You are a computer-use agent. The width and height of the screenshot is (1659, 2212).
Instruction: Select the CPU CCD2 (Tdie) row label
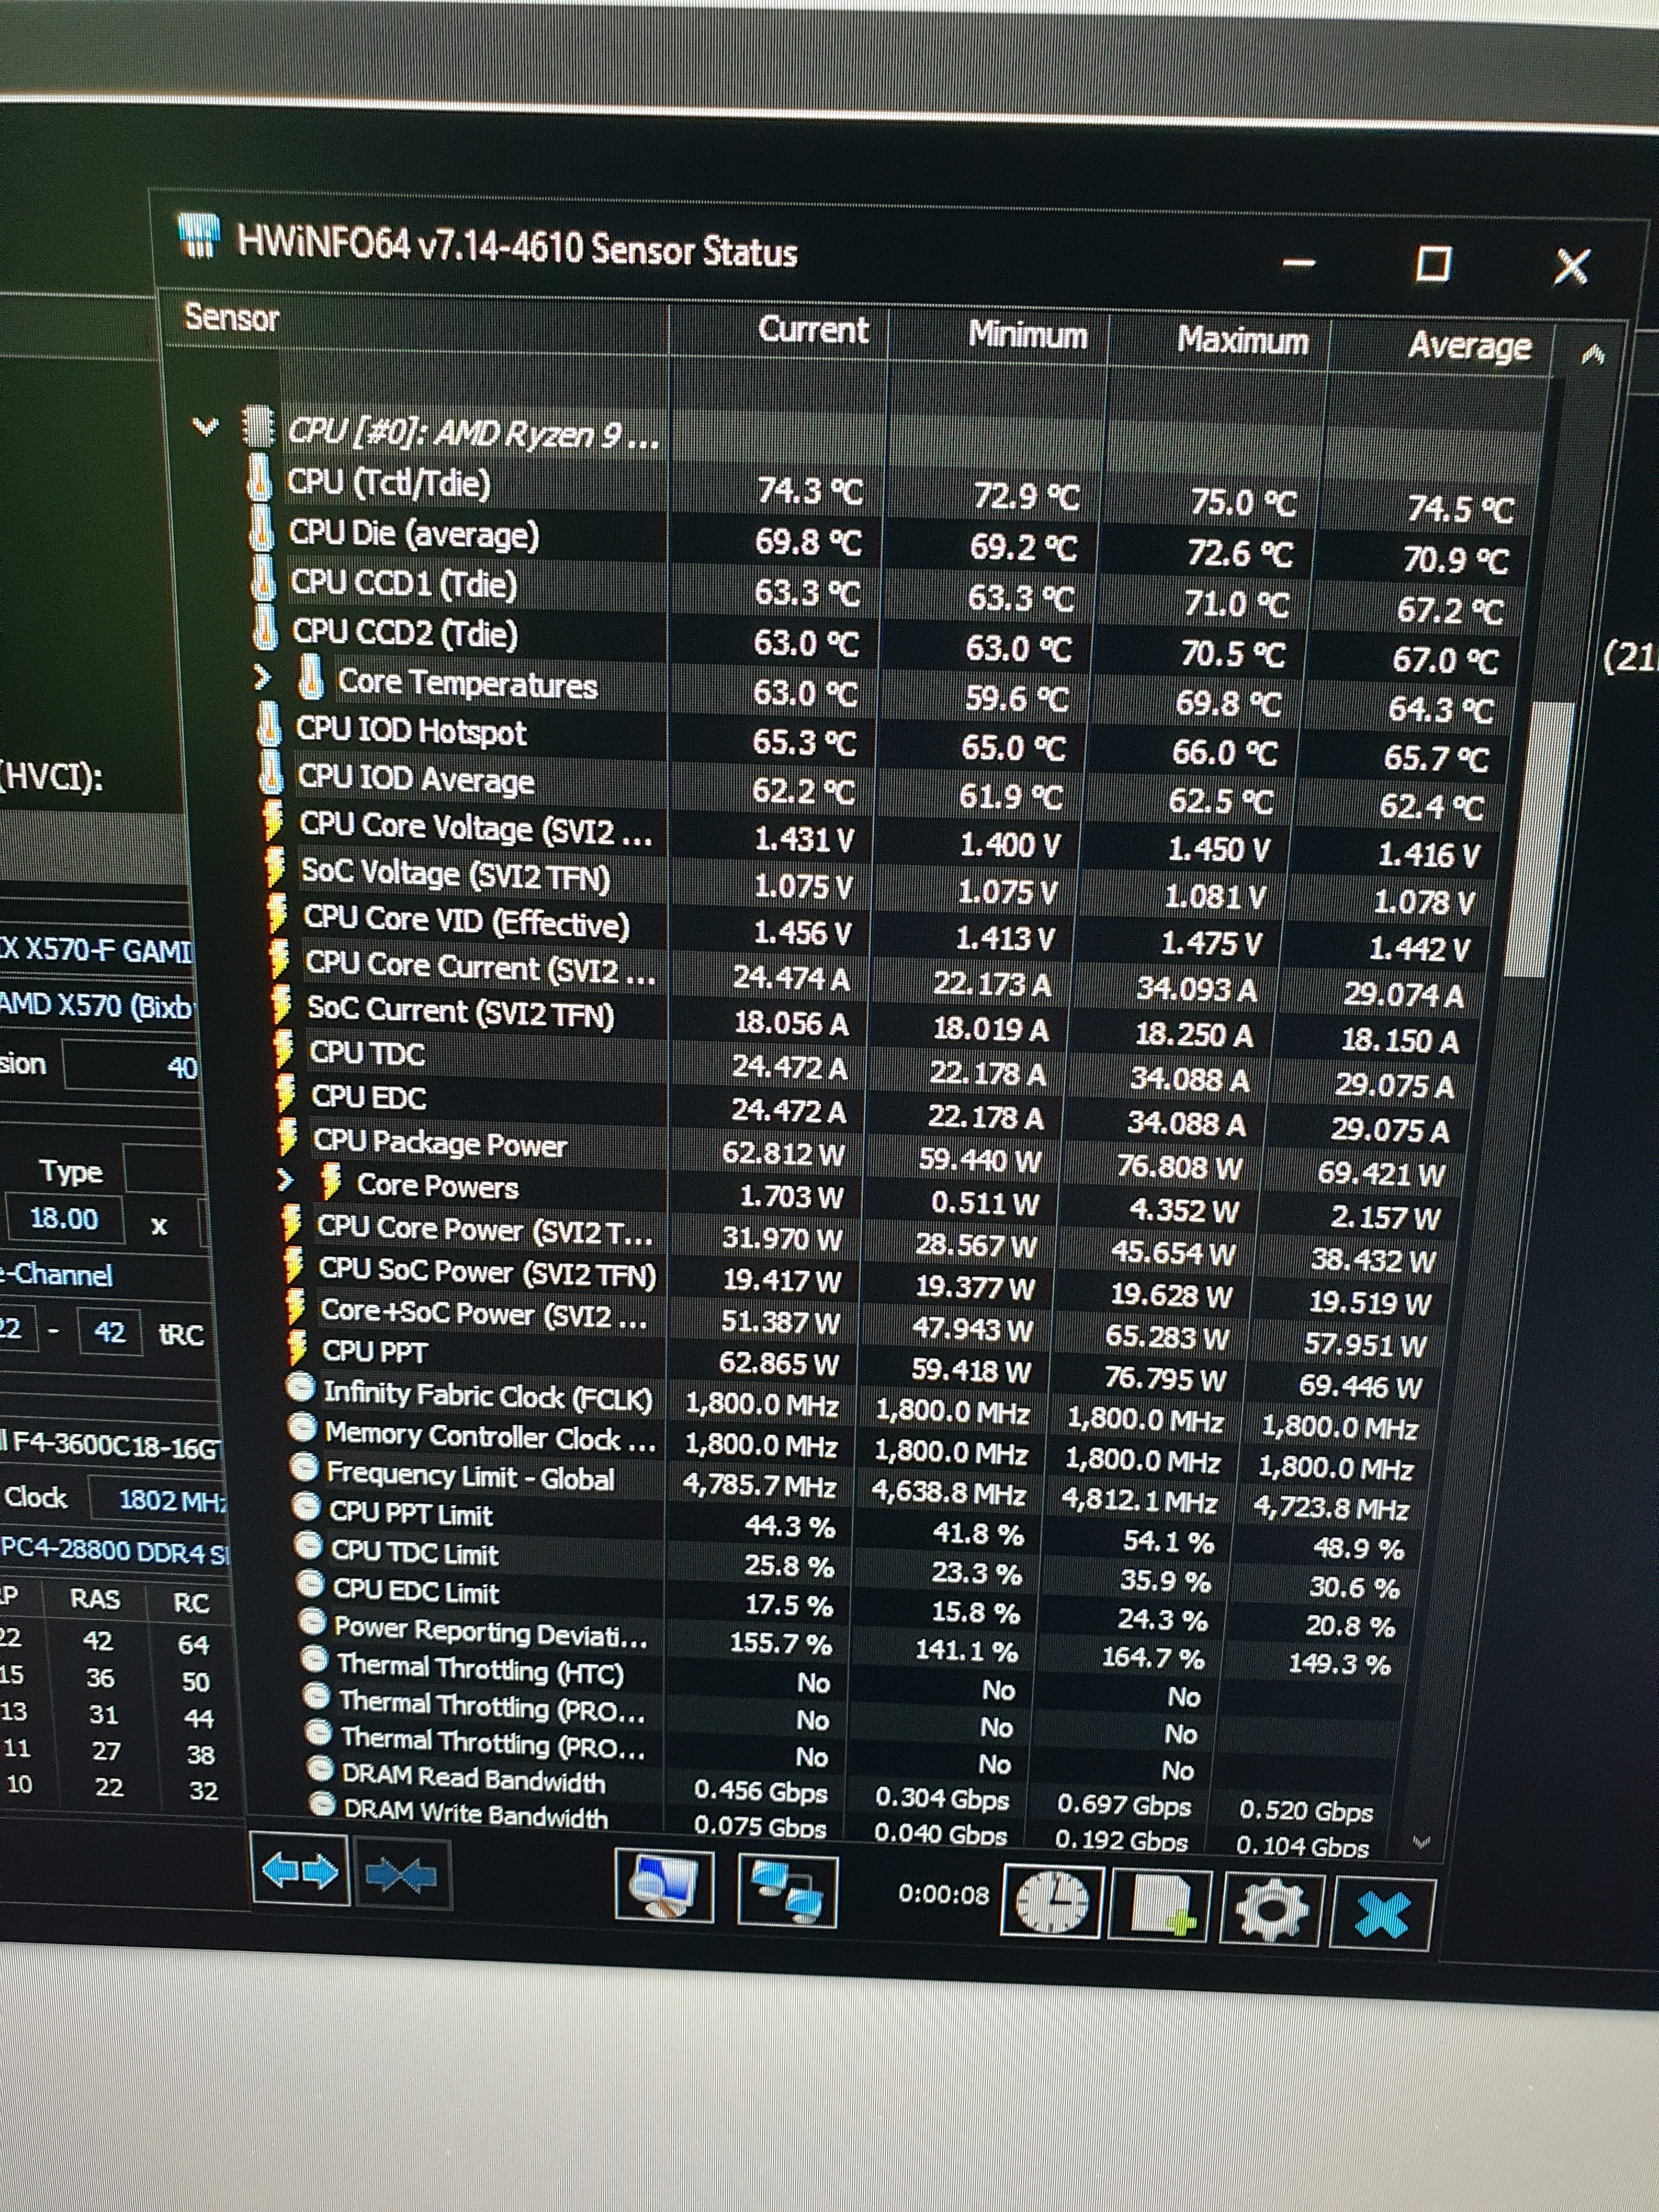pos(405,633)
